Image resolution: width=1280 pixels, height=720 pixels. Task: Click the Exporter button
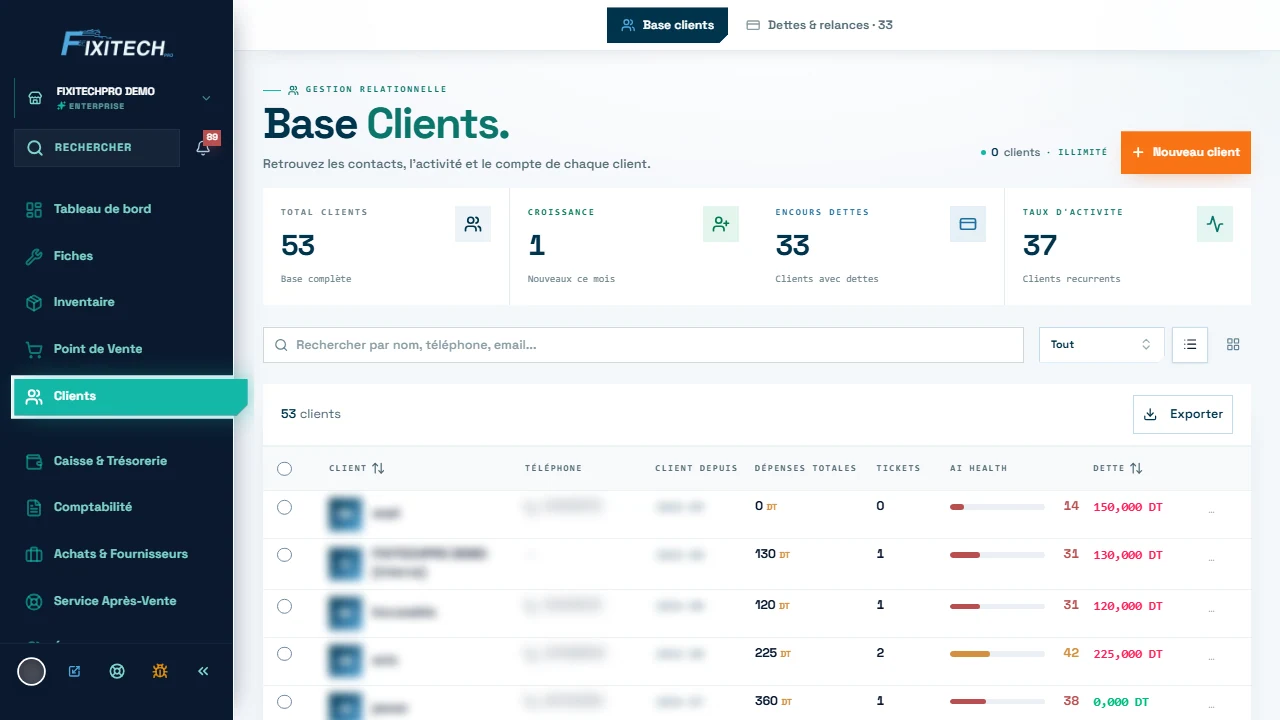pyautogui.click(x=1183, y=414)
